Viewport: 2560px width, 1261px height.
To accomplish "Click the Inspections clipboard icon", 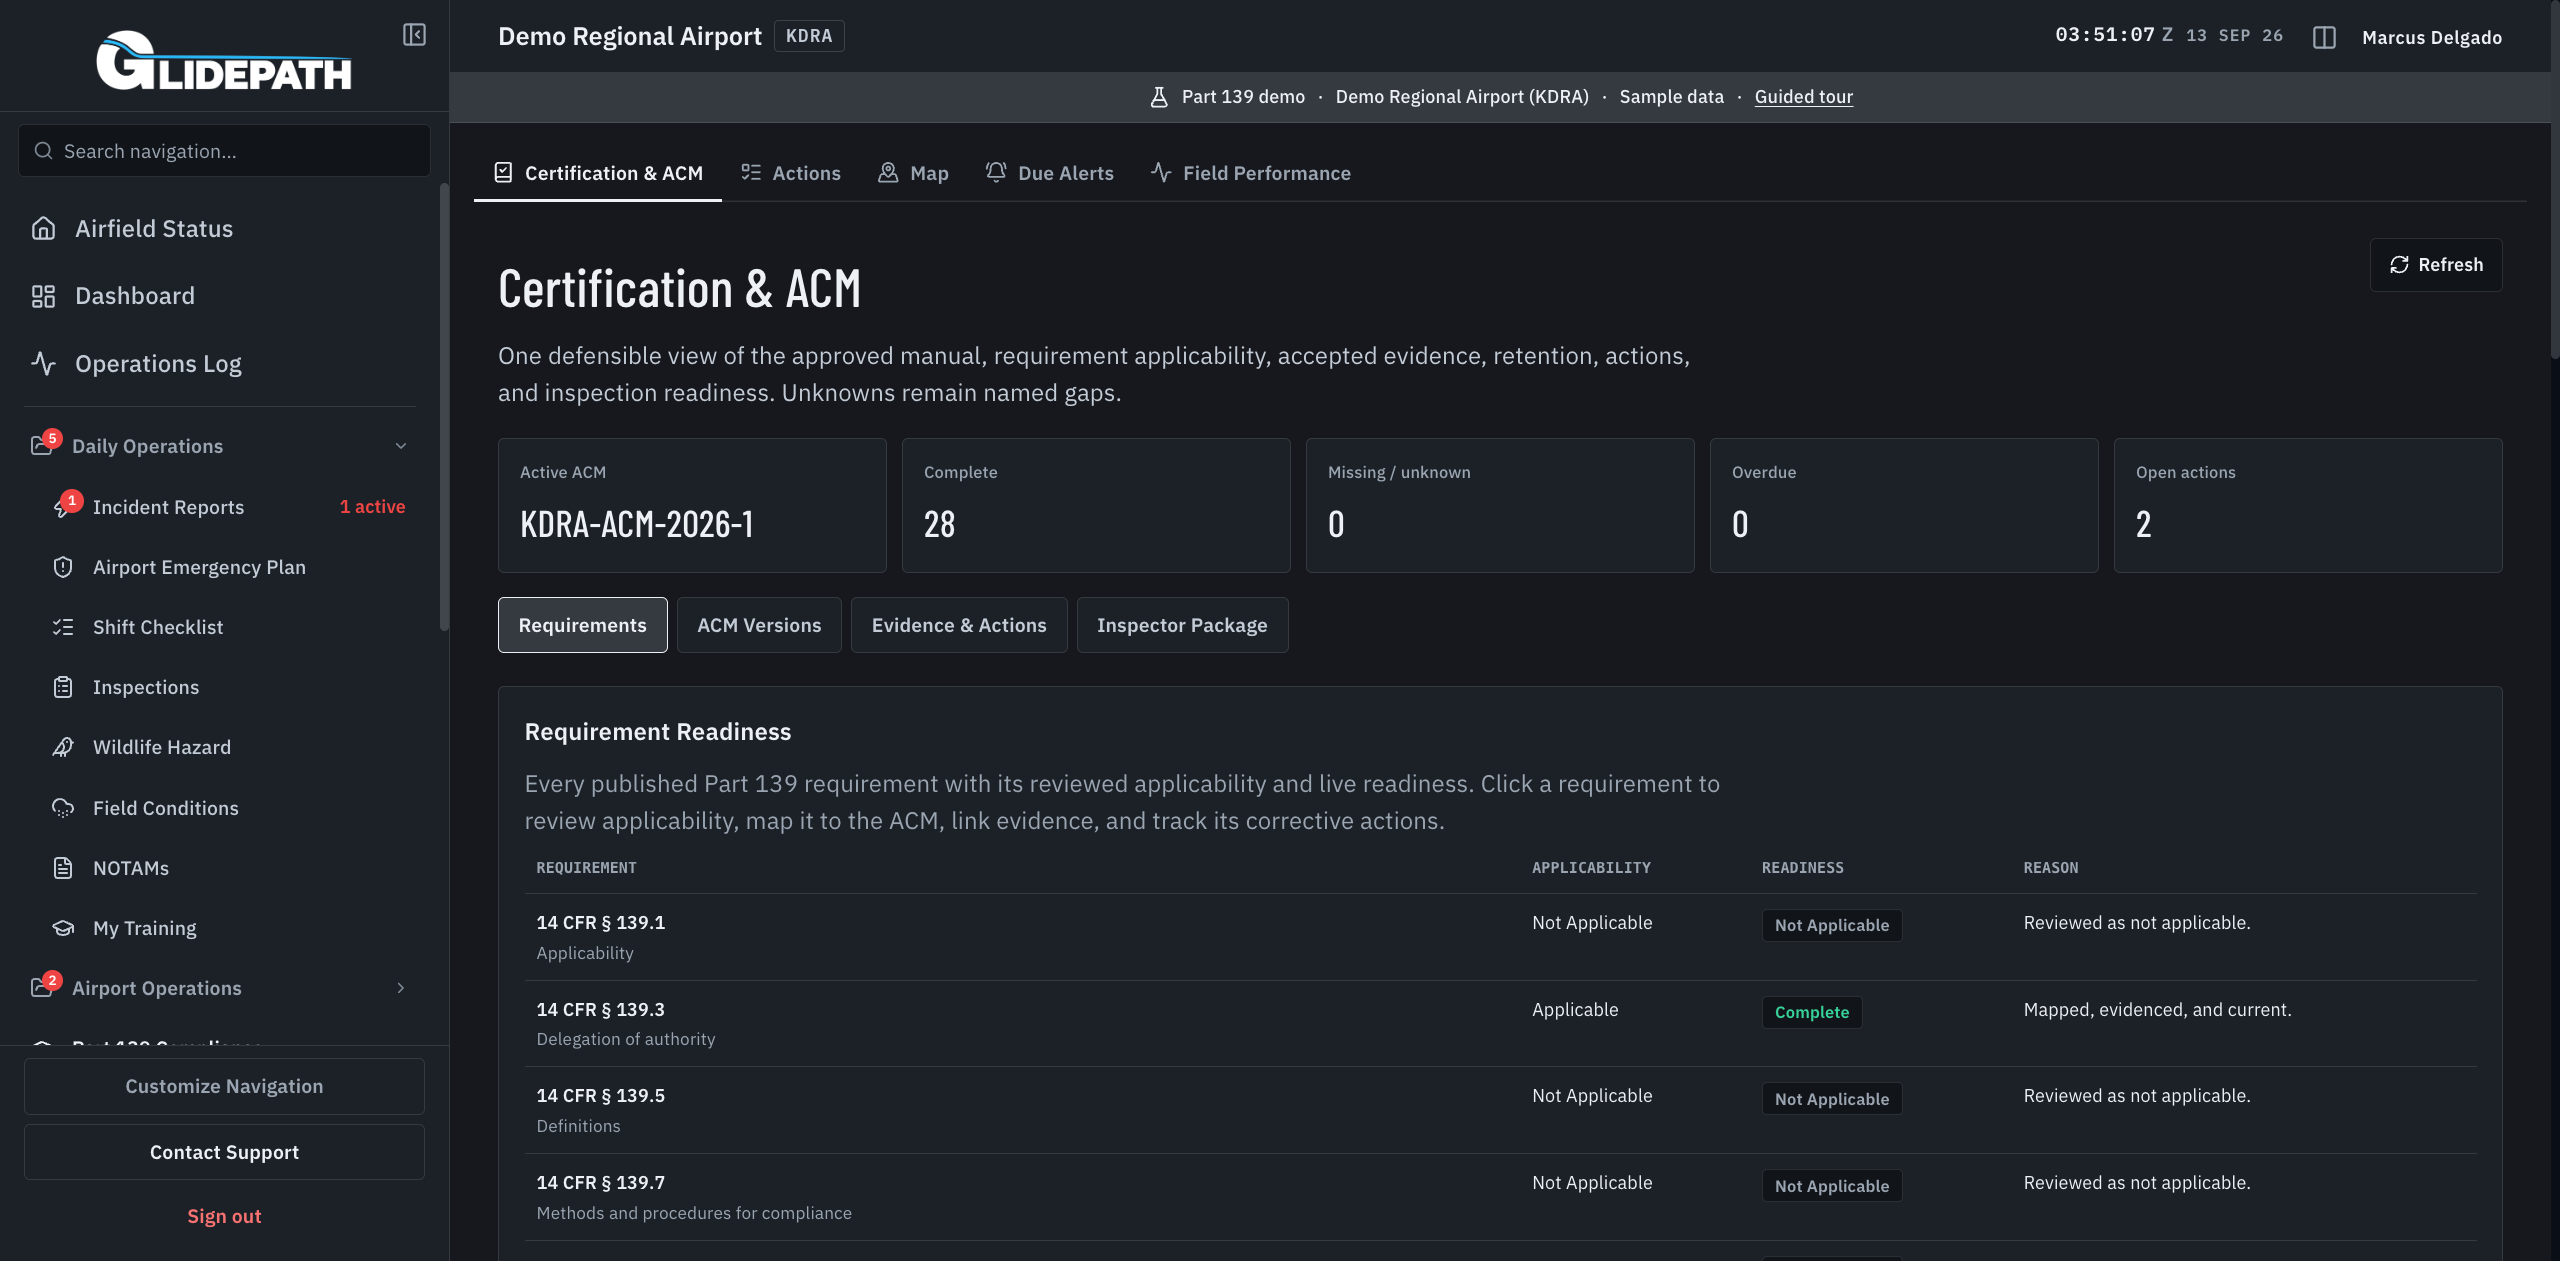I will (x=63, y=687).
